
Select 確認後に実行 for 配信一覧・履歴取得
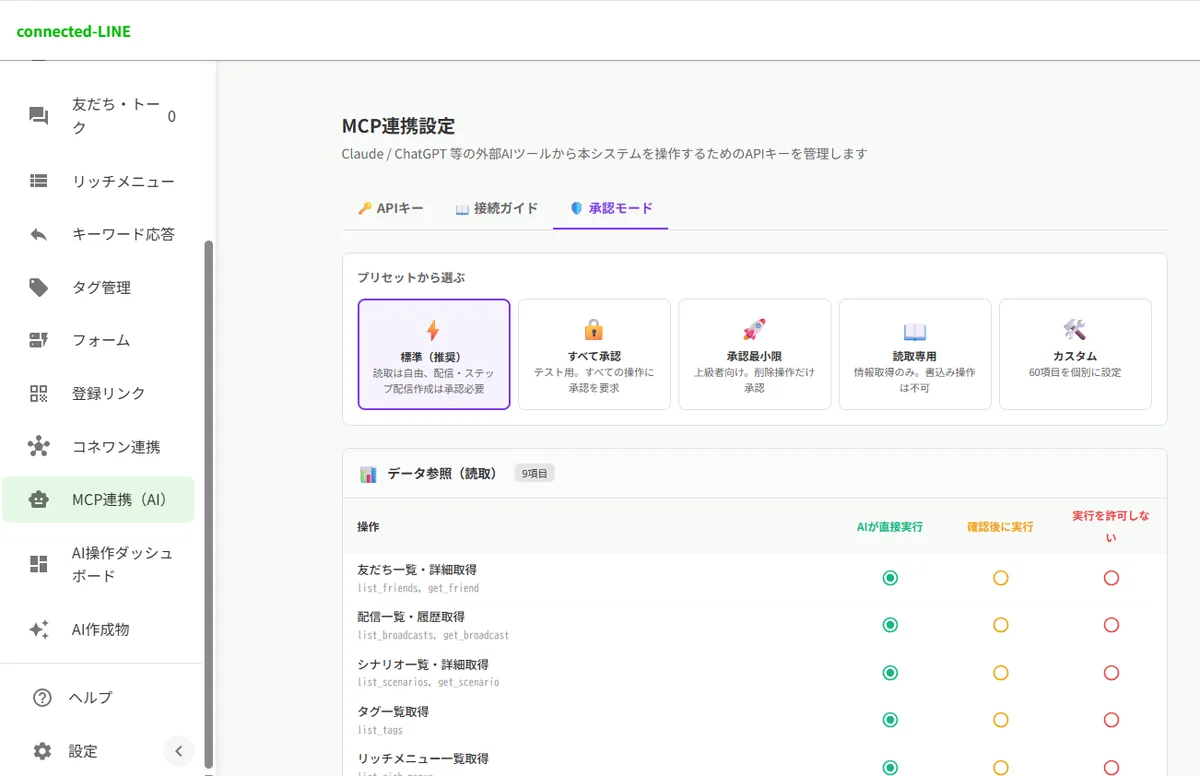pos(1000,625)
